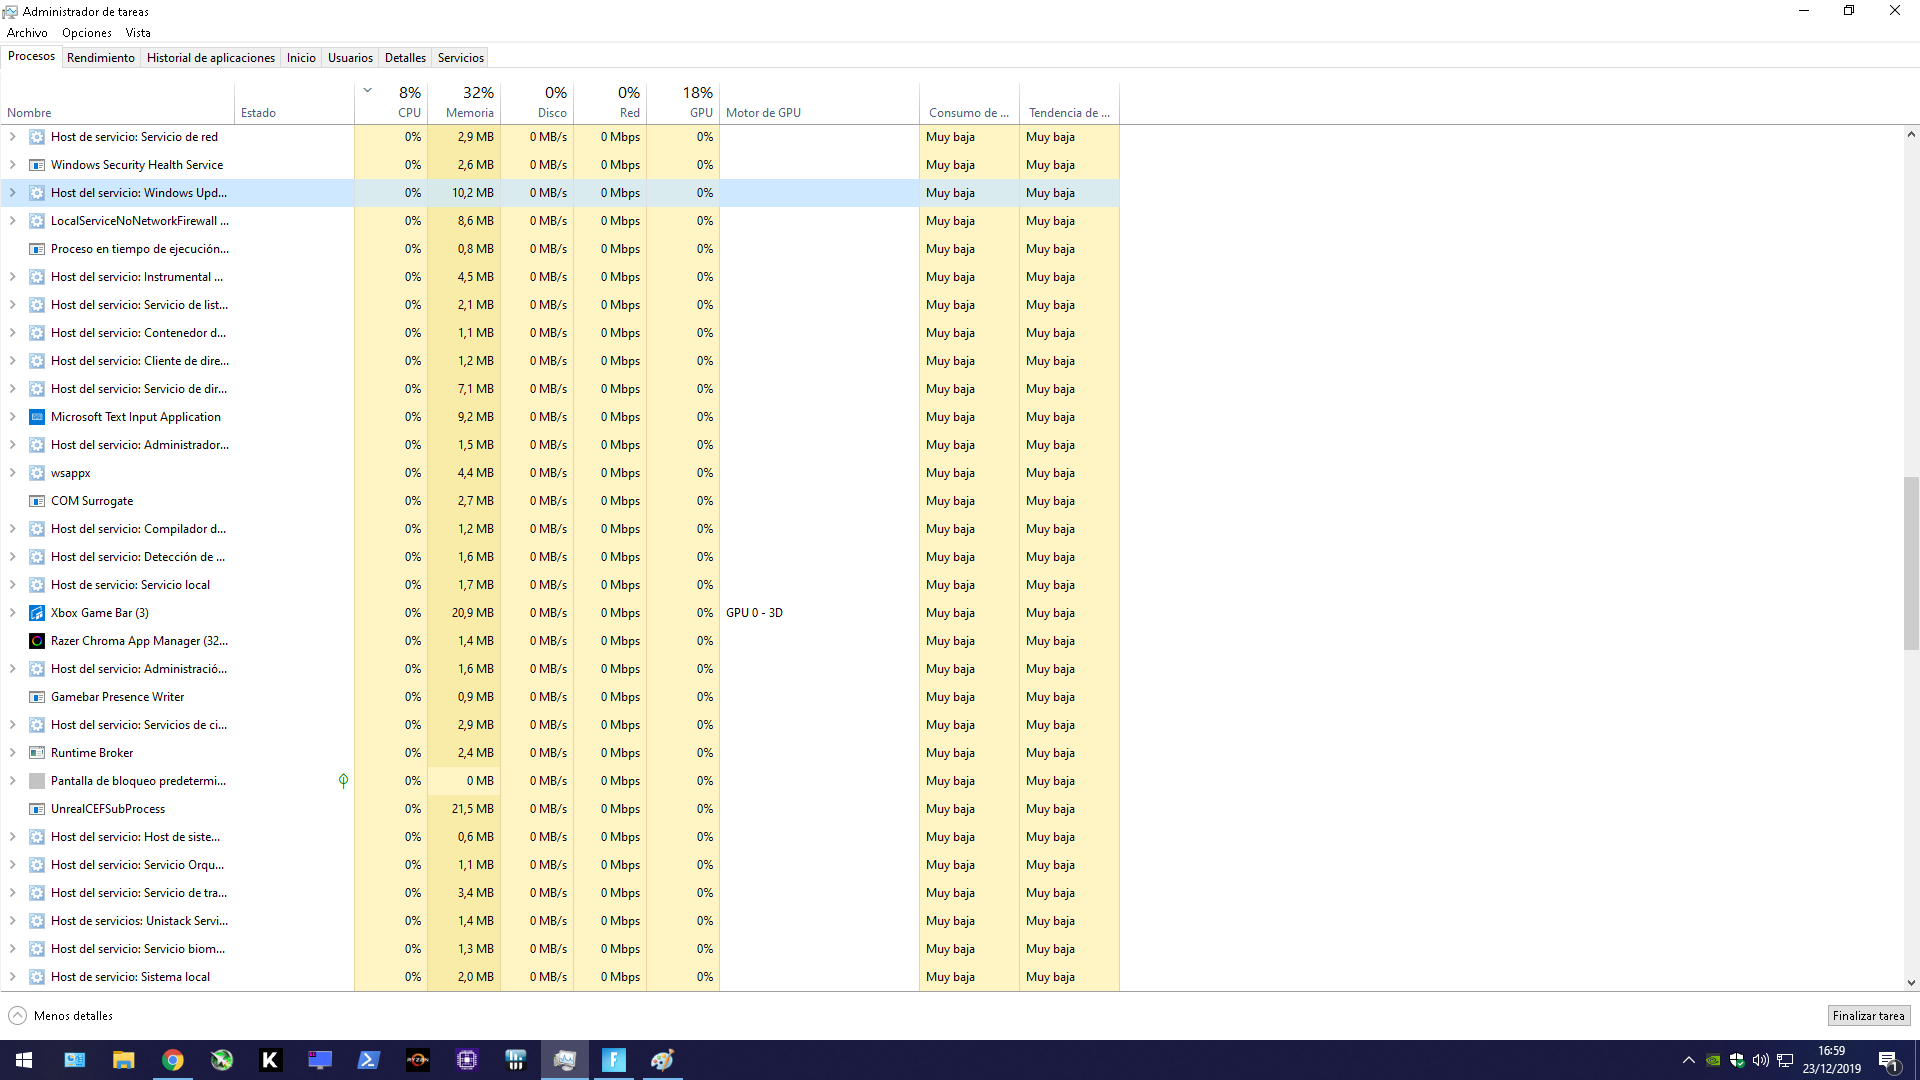
Task: Open the Paint palette taskbar icon
Action: point(663,1060)
